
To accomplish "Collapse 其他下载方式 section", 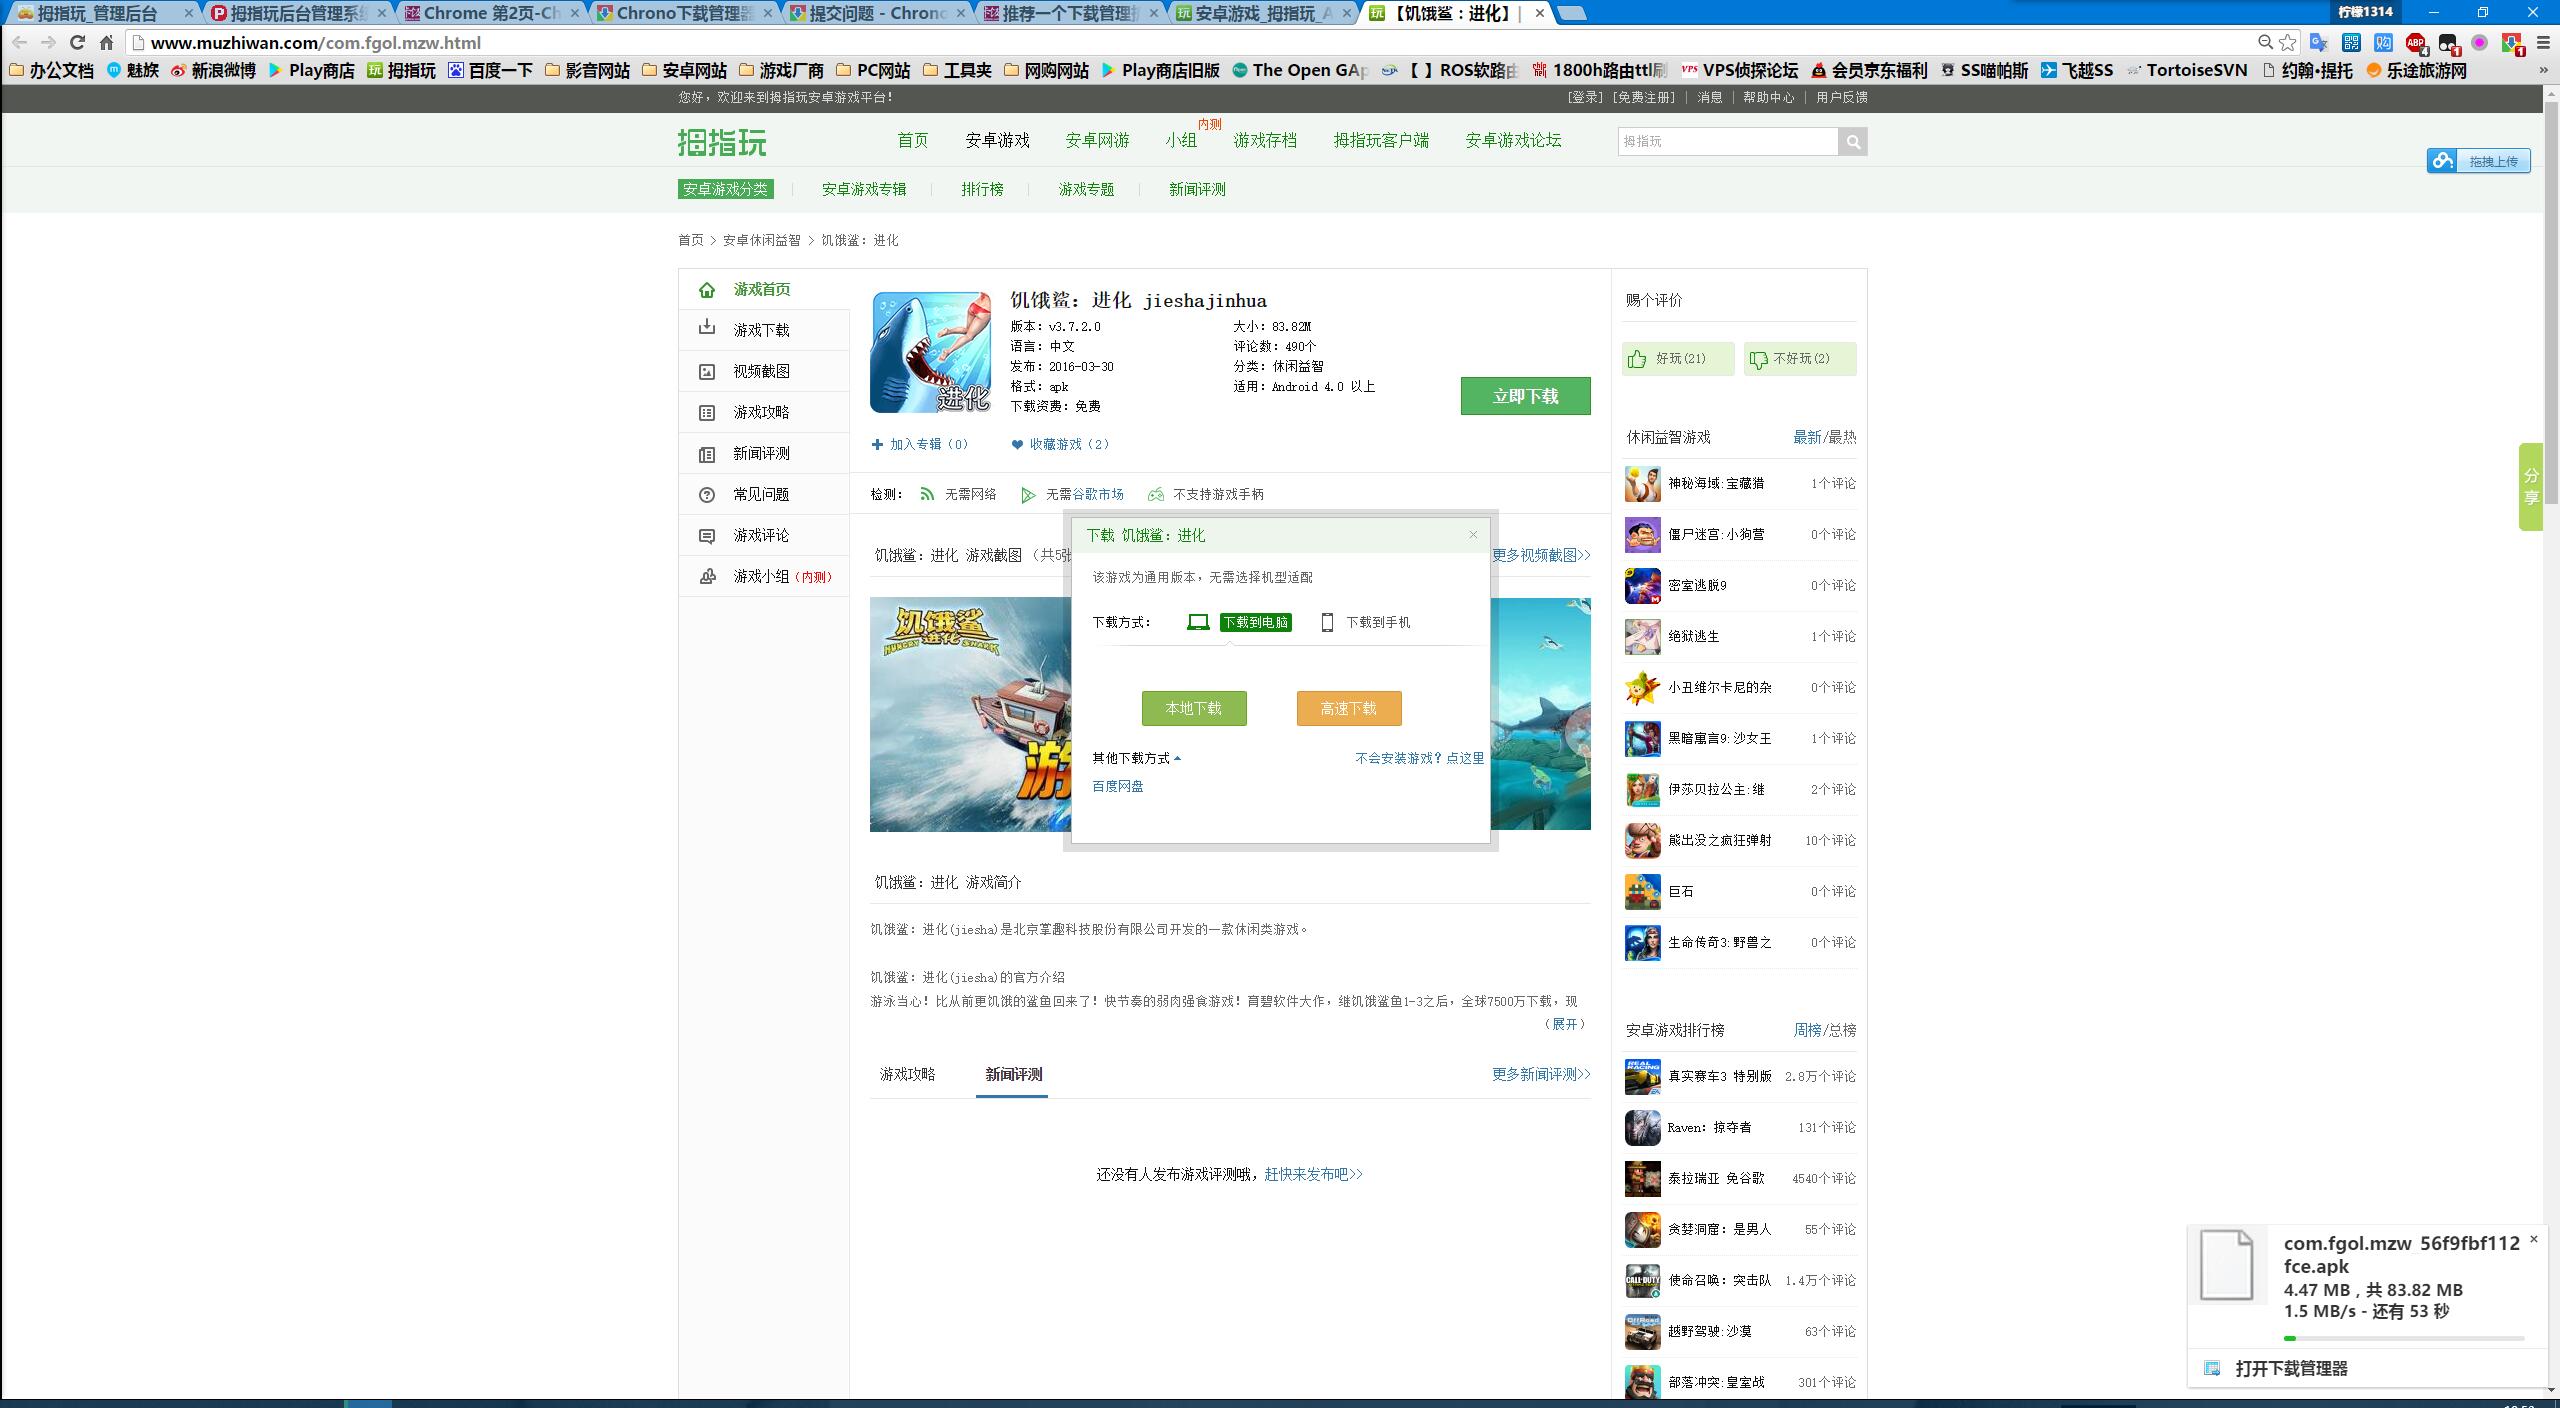I will [x=1137, y=758].
